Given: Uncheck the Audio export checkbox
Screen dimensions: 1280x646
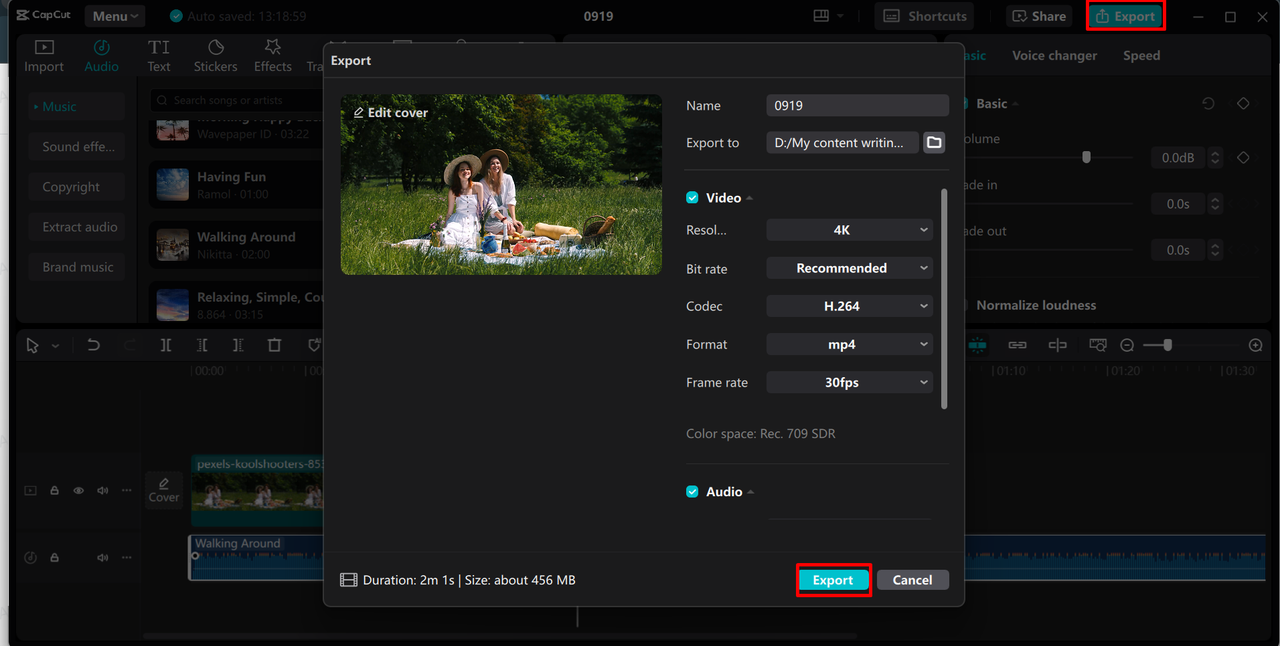Looking at the screenshot, I should [692, 492].
